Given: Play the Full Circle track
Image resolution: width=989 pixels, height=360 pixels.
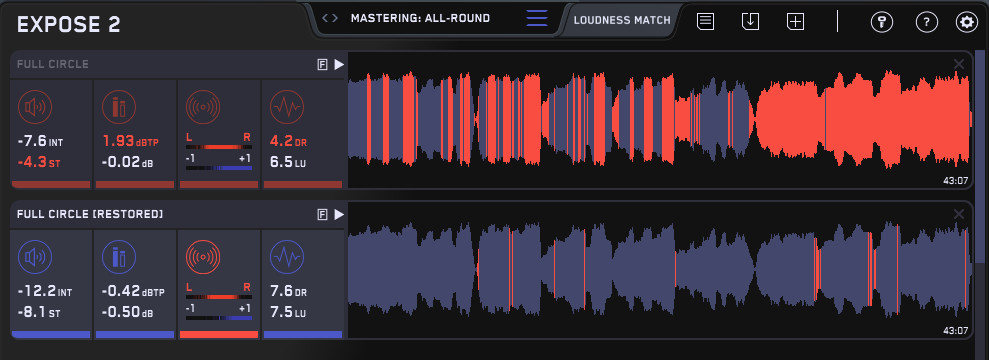Looking at the screenshot, I should (x=339, y=64).
